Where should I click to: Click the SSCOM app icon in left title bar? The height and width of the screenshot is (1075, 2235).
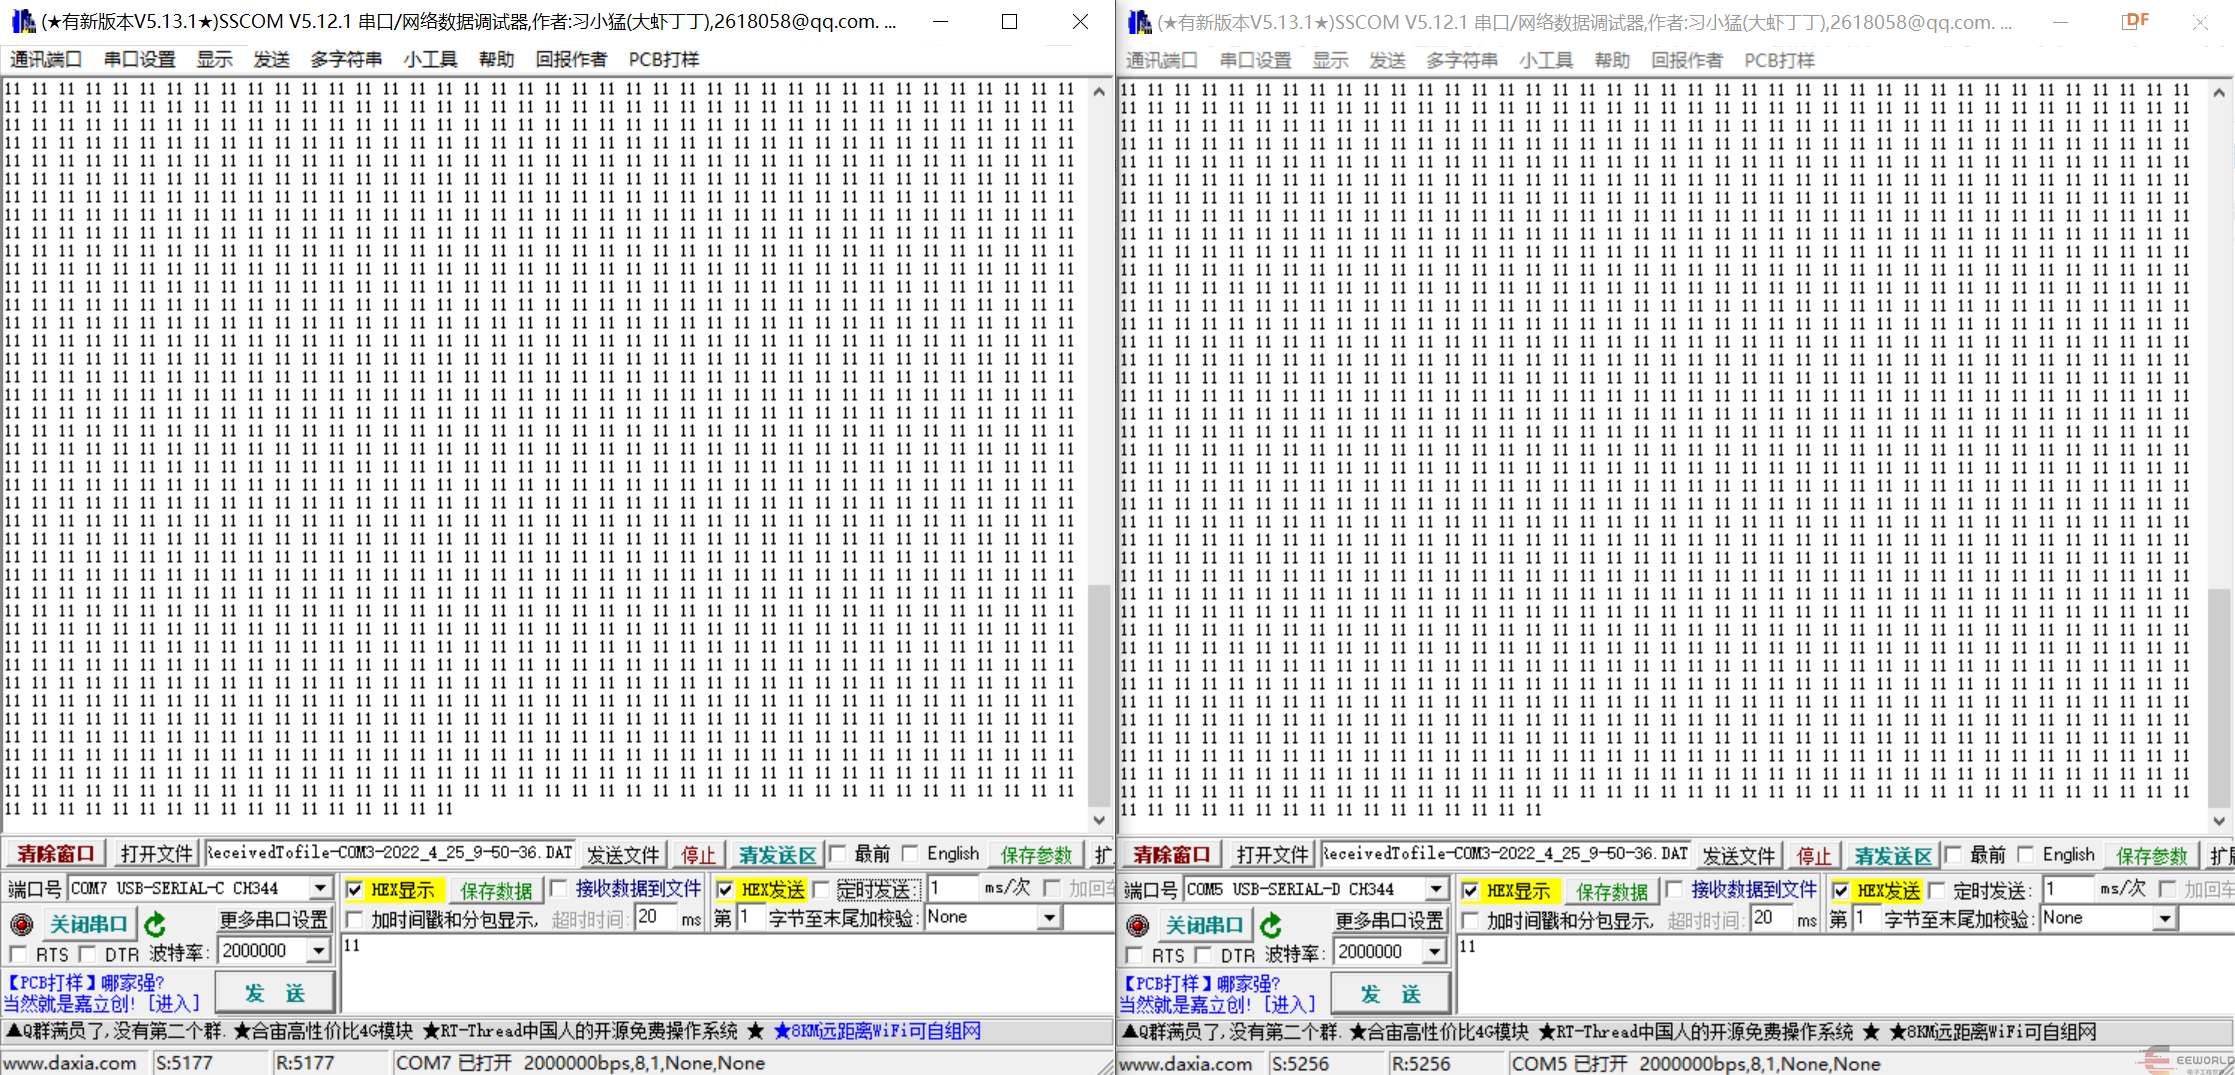[x=22, y=21]
